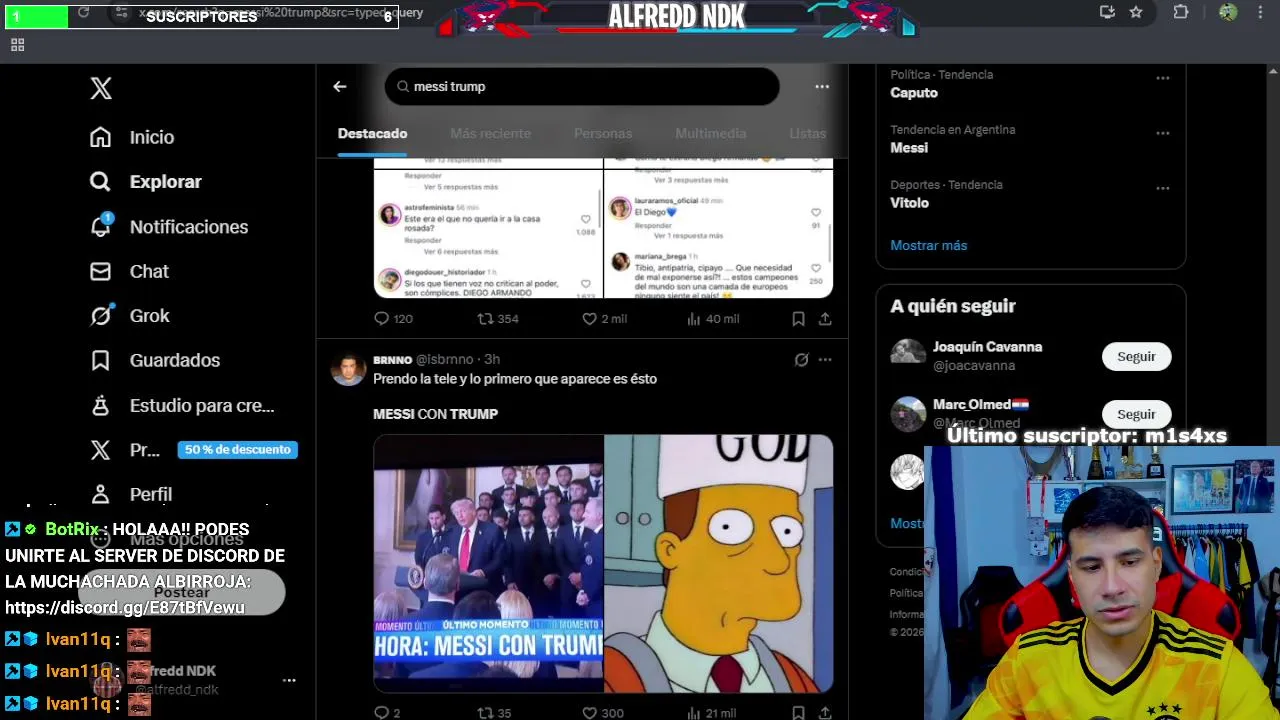Open Grok assistant
The image size is (1280, 720).
coord(130,316)
